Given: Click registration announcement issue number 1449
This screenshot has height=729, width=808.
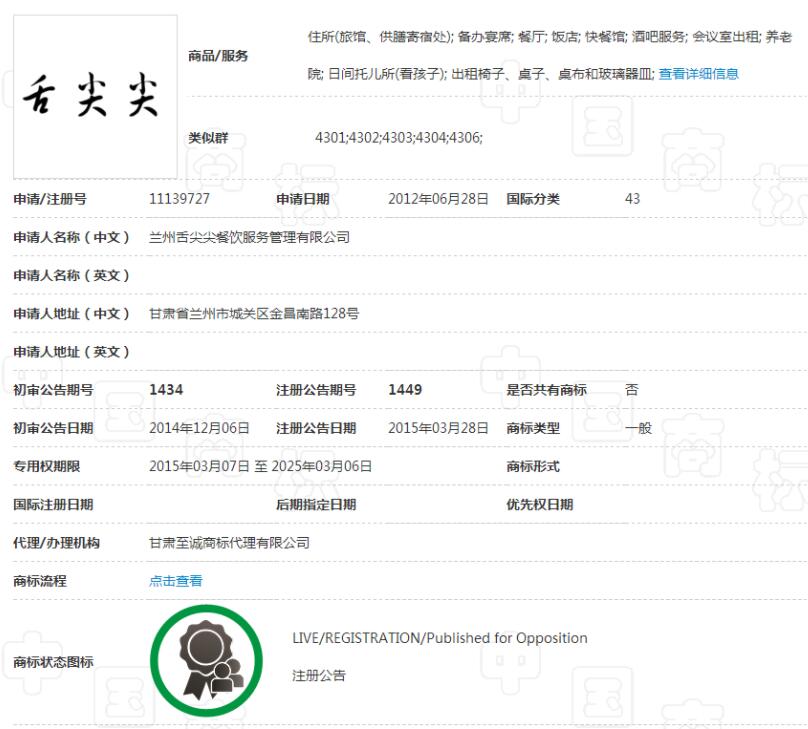Looking at the screenshot, I should coord(405,390).
